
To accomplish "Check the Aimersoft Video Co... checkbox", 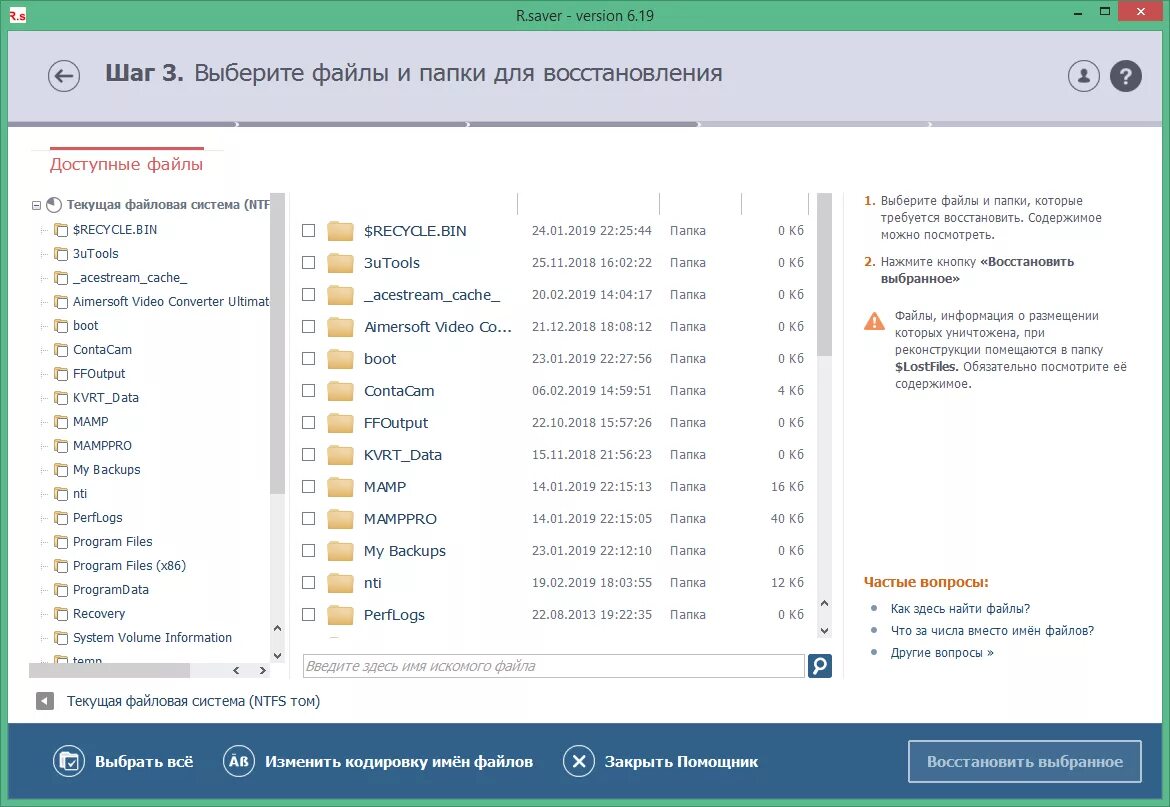I will point(308,327).
